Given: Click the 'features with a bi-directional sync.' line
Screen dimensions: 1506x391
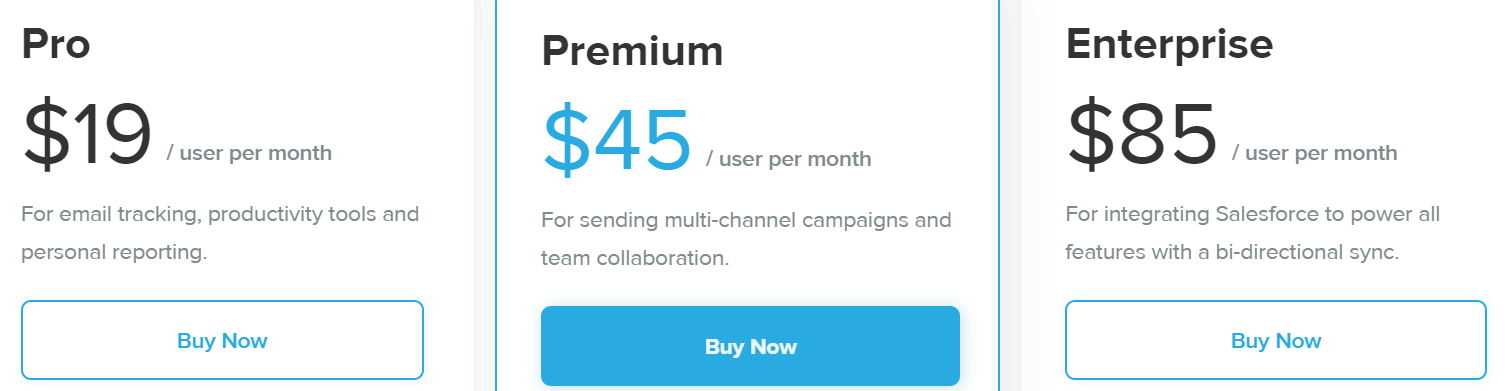Looking at the screenshot, I should (1232, 252).
